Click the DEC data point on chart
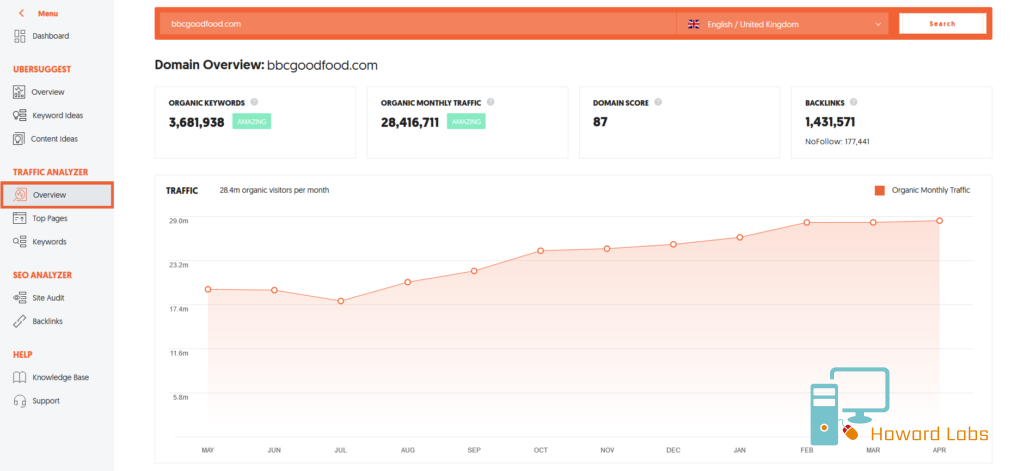Image resolution: width=1024 pixels, height=471 pixels. tap(673, 244)
